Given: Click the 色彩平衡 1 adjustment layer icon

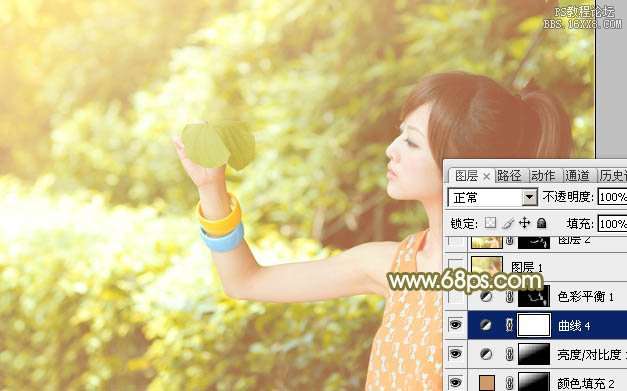Looking at the screenshot, I should point(486,296).
